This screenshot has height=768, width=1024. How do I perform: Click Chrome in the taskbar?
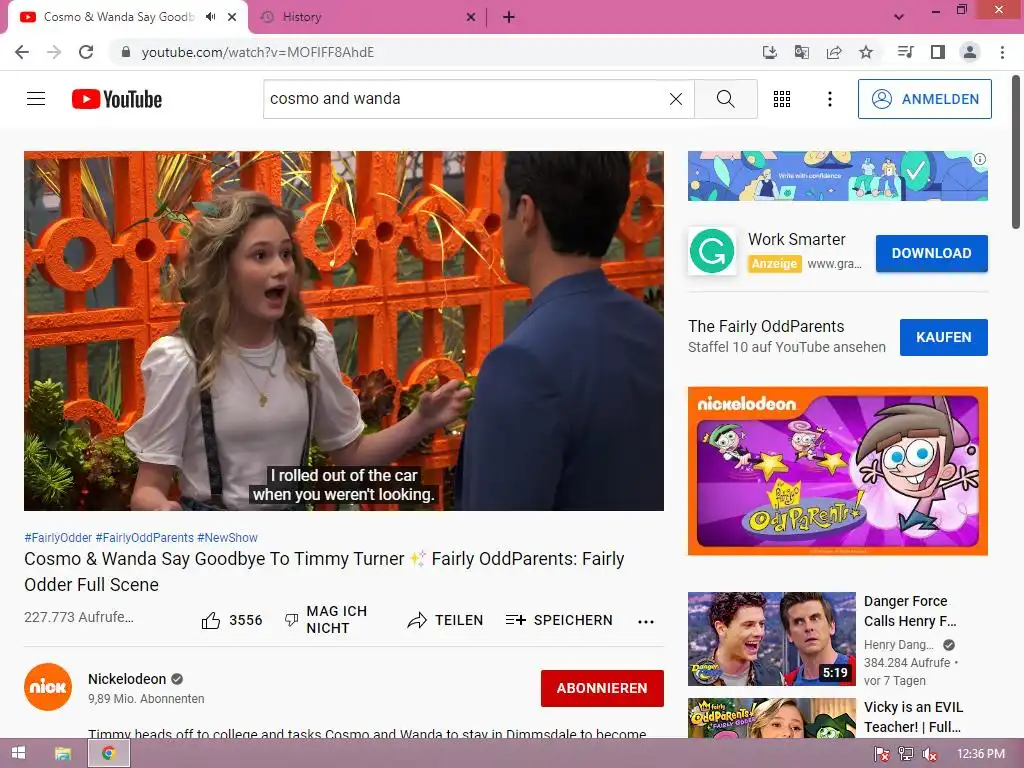click(x=109, y=754)
